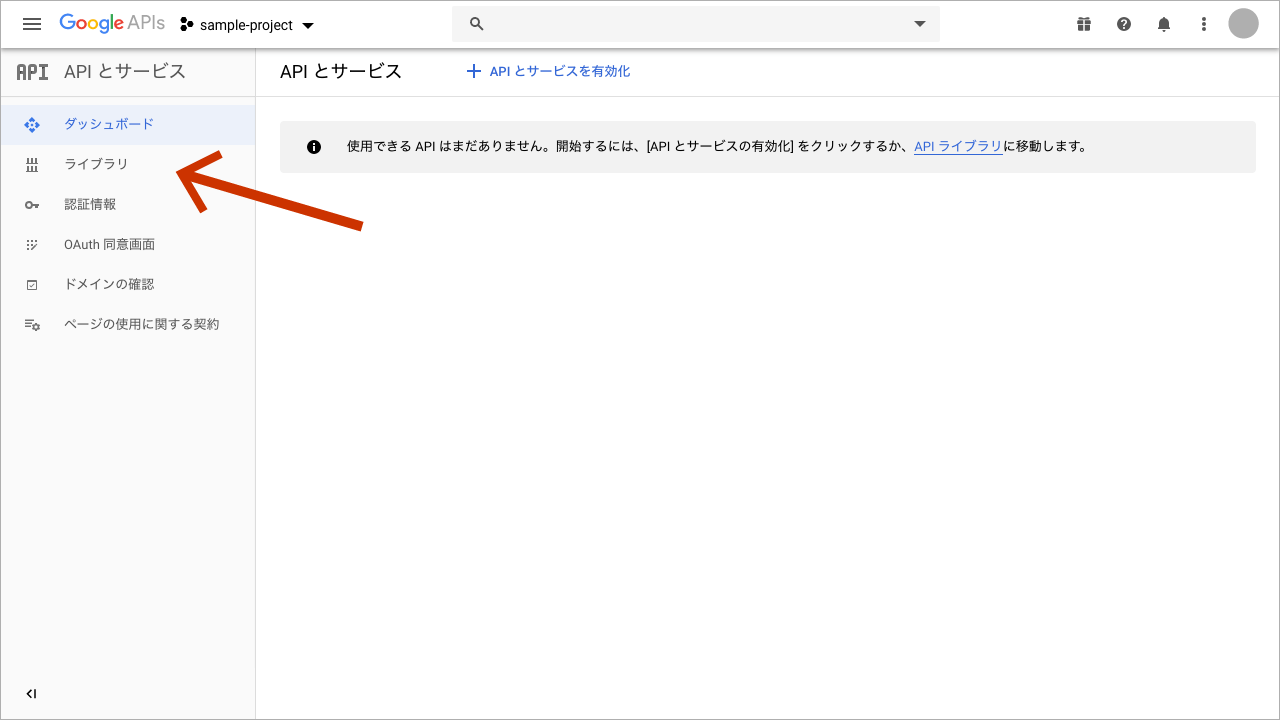Click the three-dot options icon in the header
This screenshot has height=720, width=1280.
(x=1204, y=23)
